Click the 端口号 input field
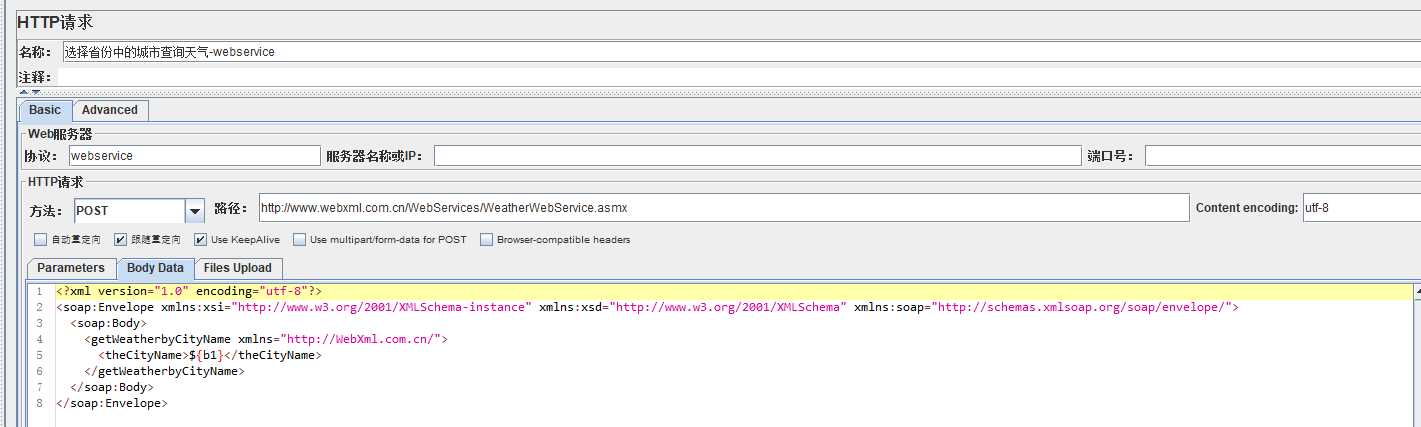The width and height of the screenshot is (1421, 427). [1282, 156]
